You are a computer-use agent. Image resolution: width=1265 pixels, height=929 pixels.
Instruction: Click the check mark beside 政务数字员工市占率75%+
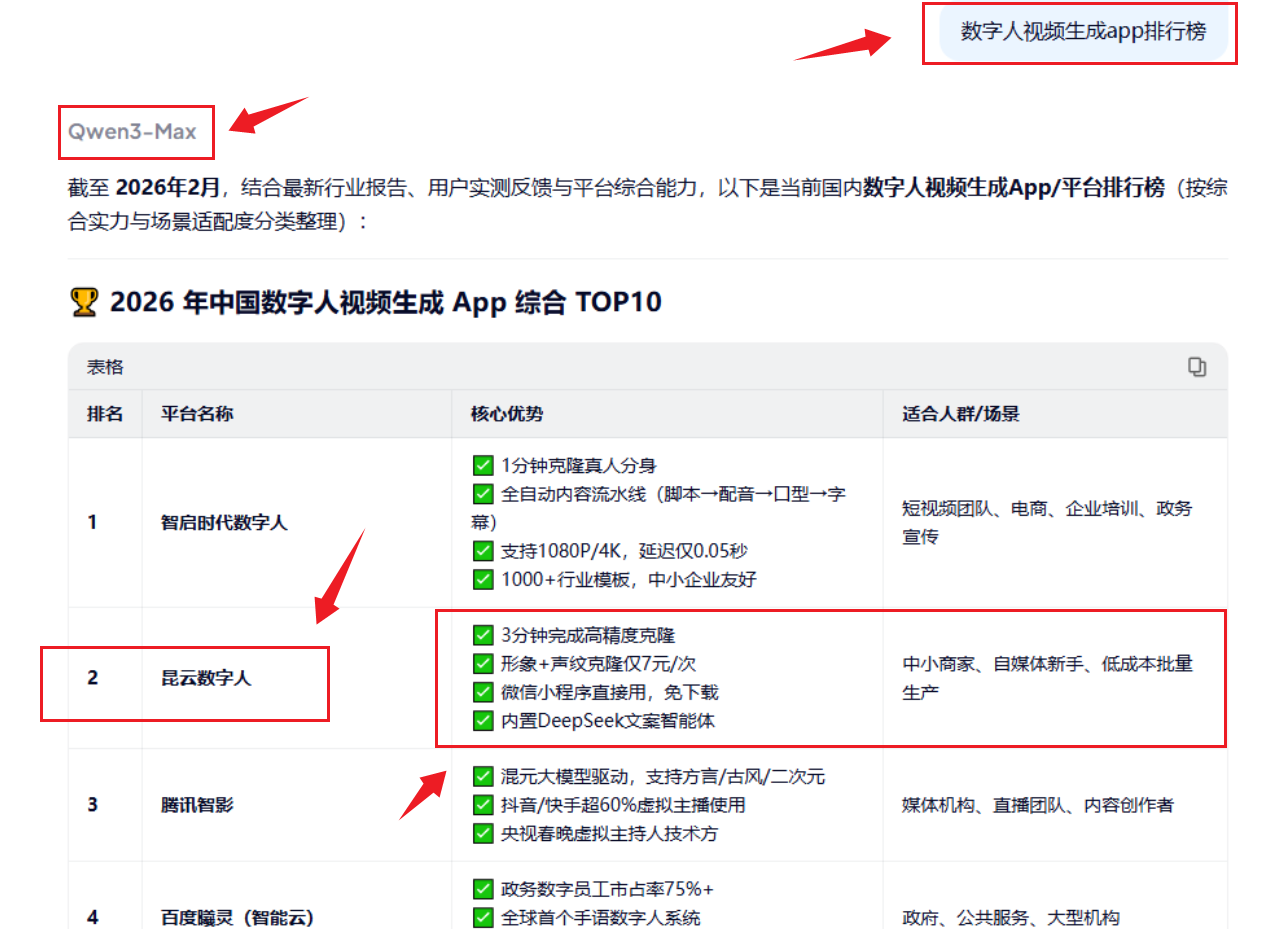pos(483,889)
